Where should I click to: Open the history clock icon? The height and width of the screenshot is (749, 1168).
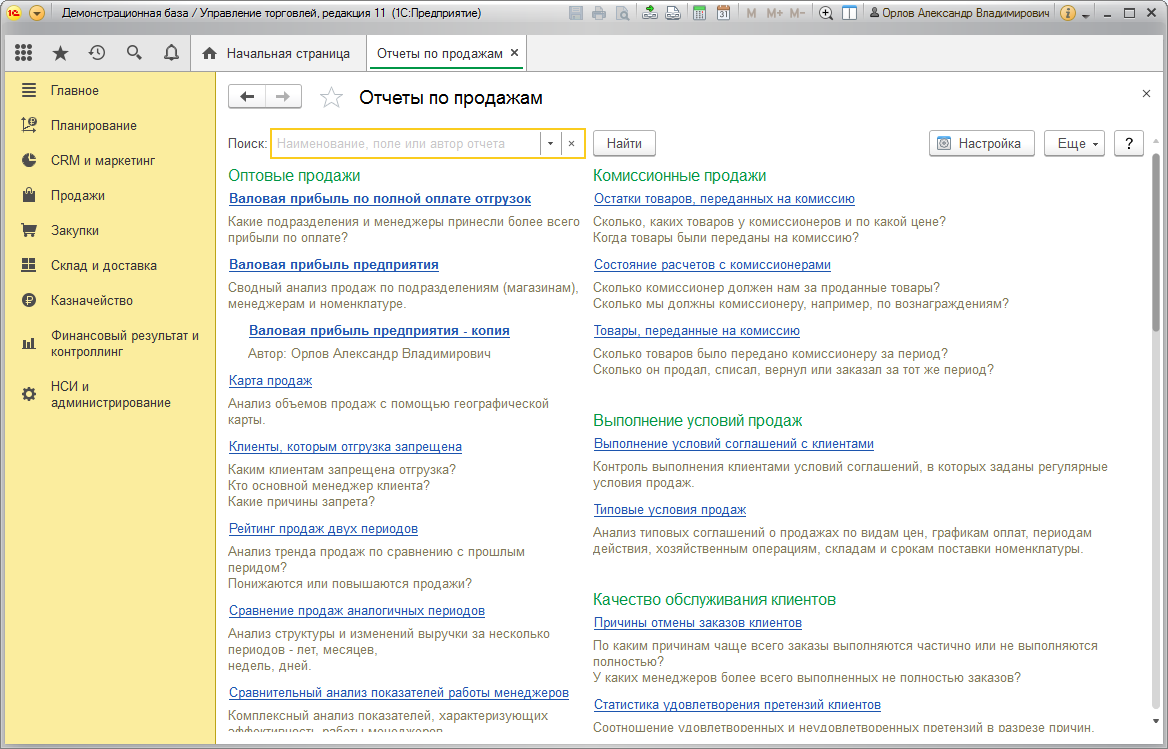tap(97, 53)
